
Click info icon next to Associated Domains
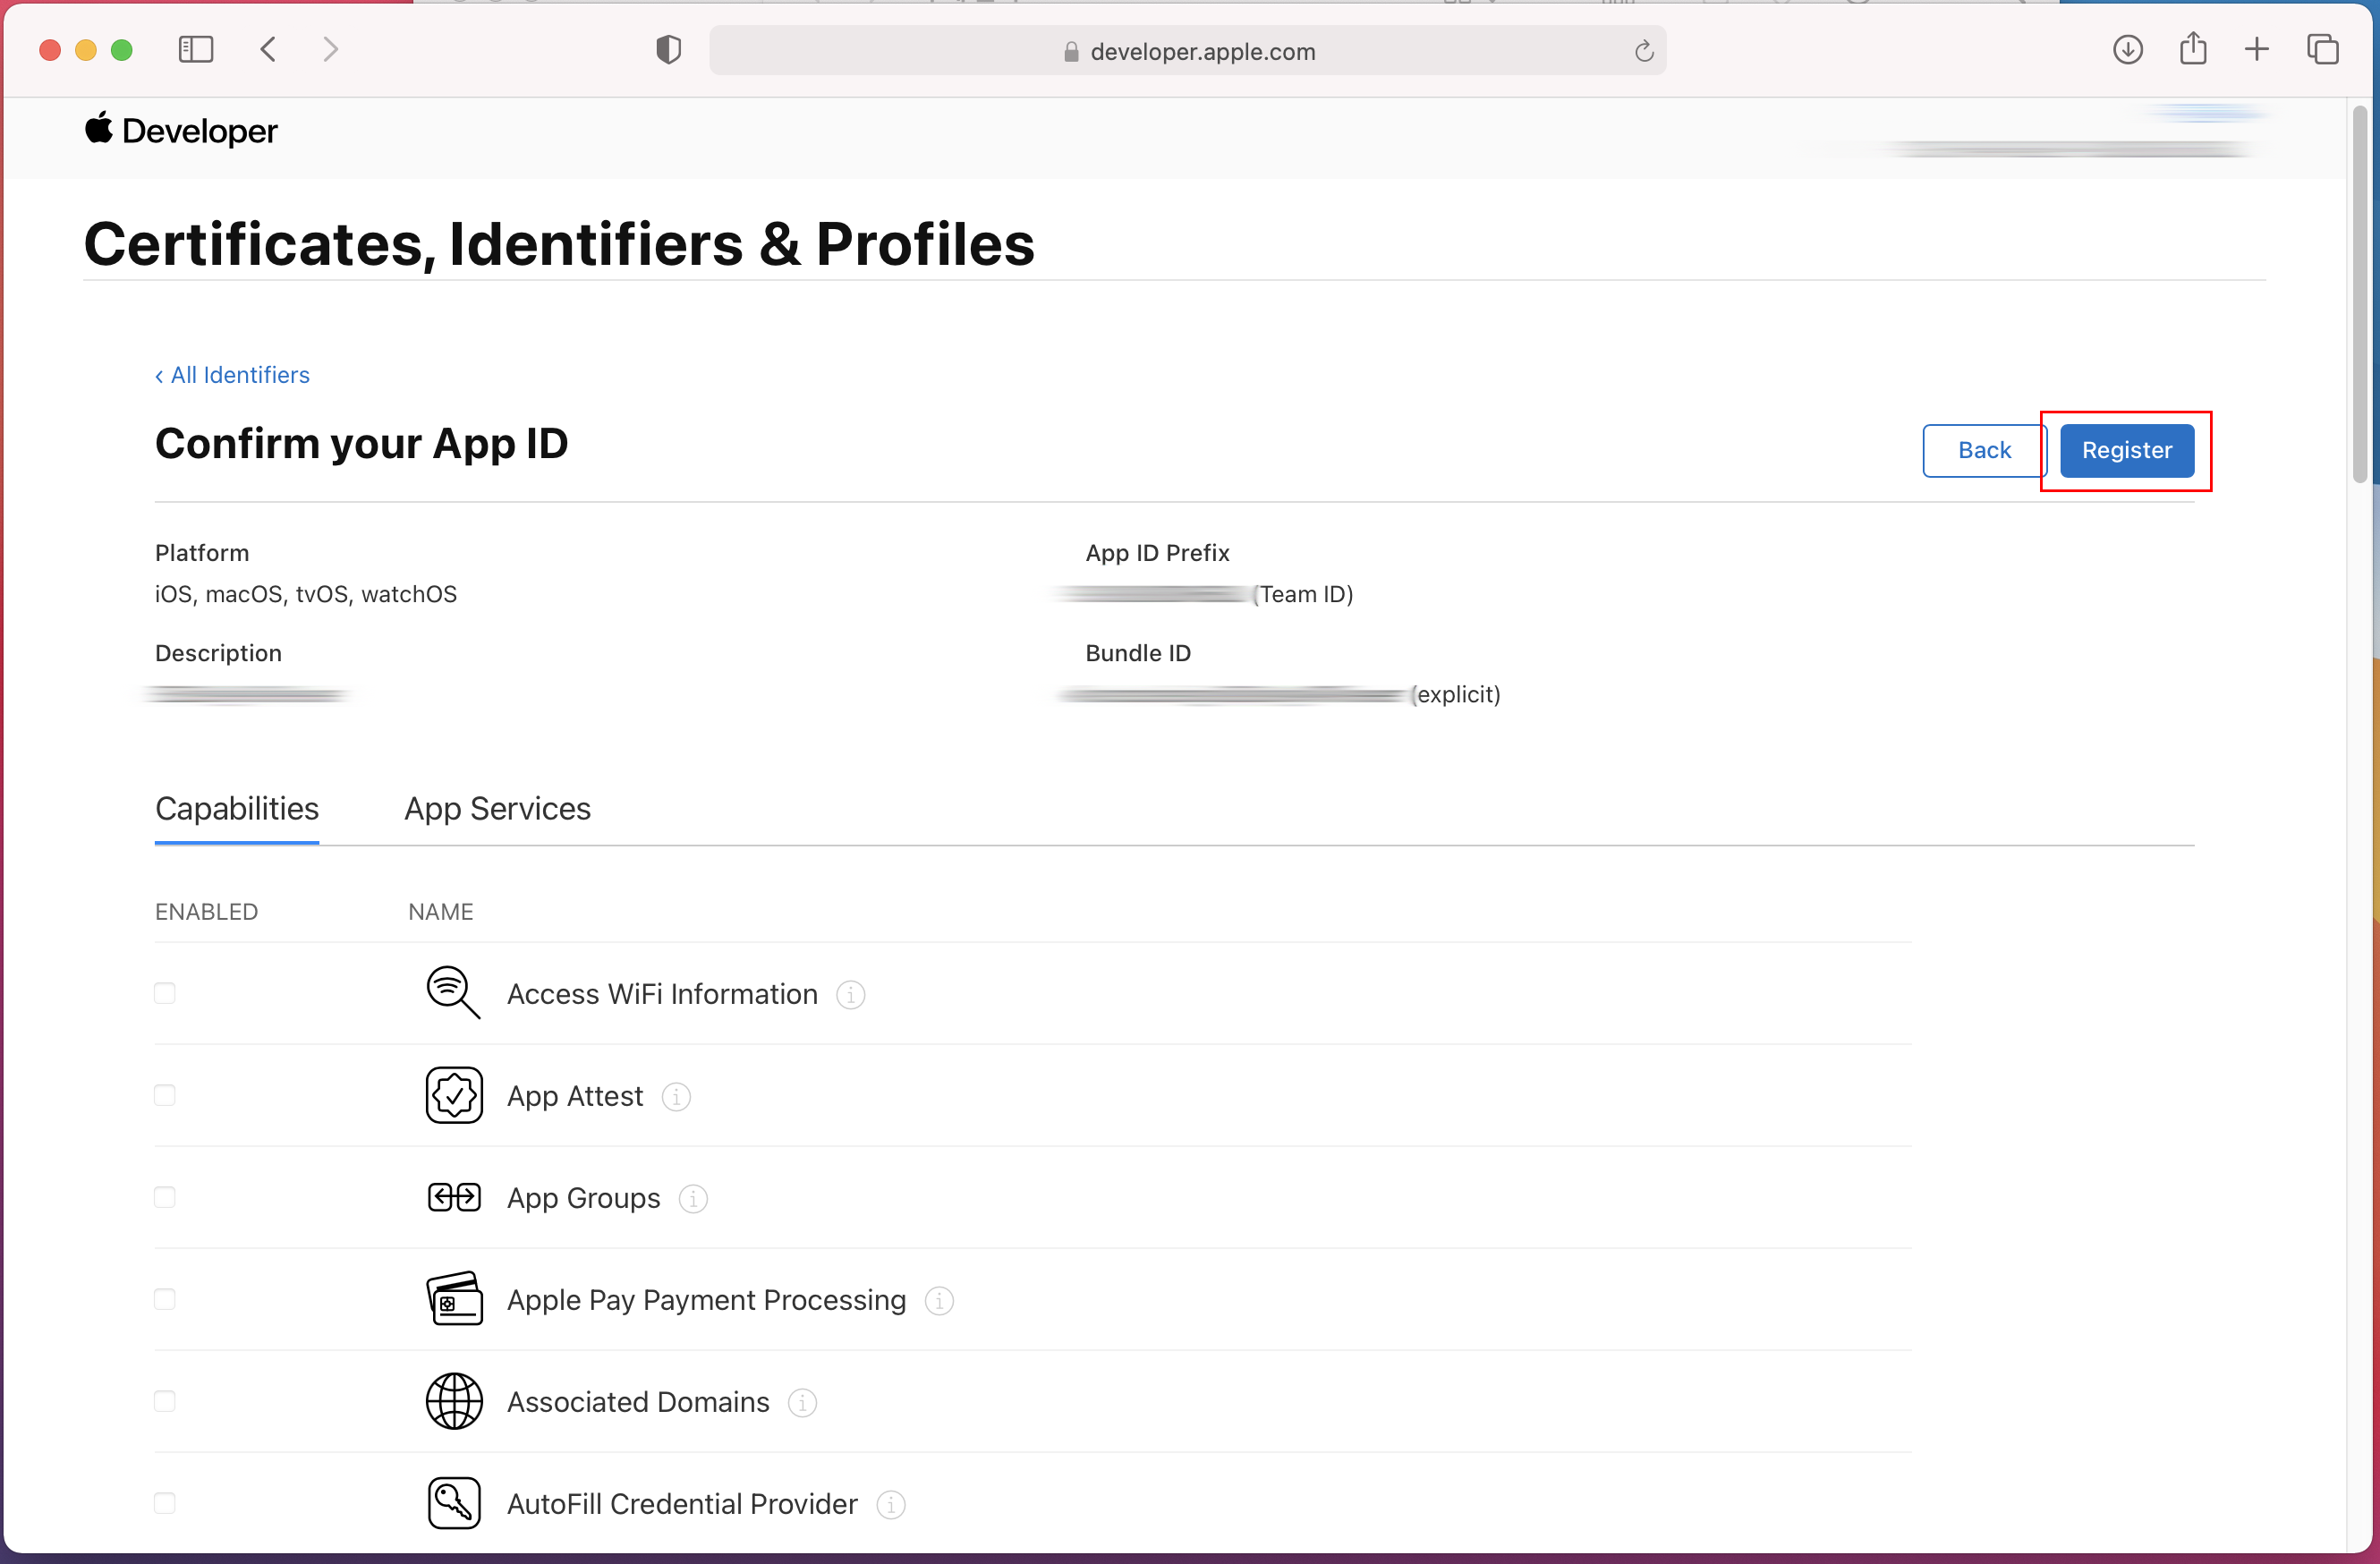[802, 1403]
